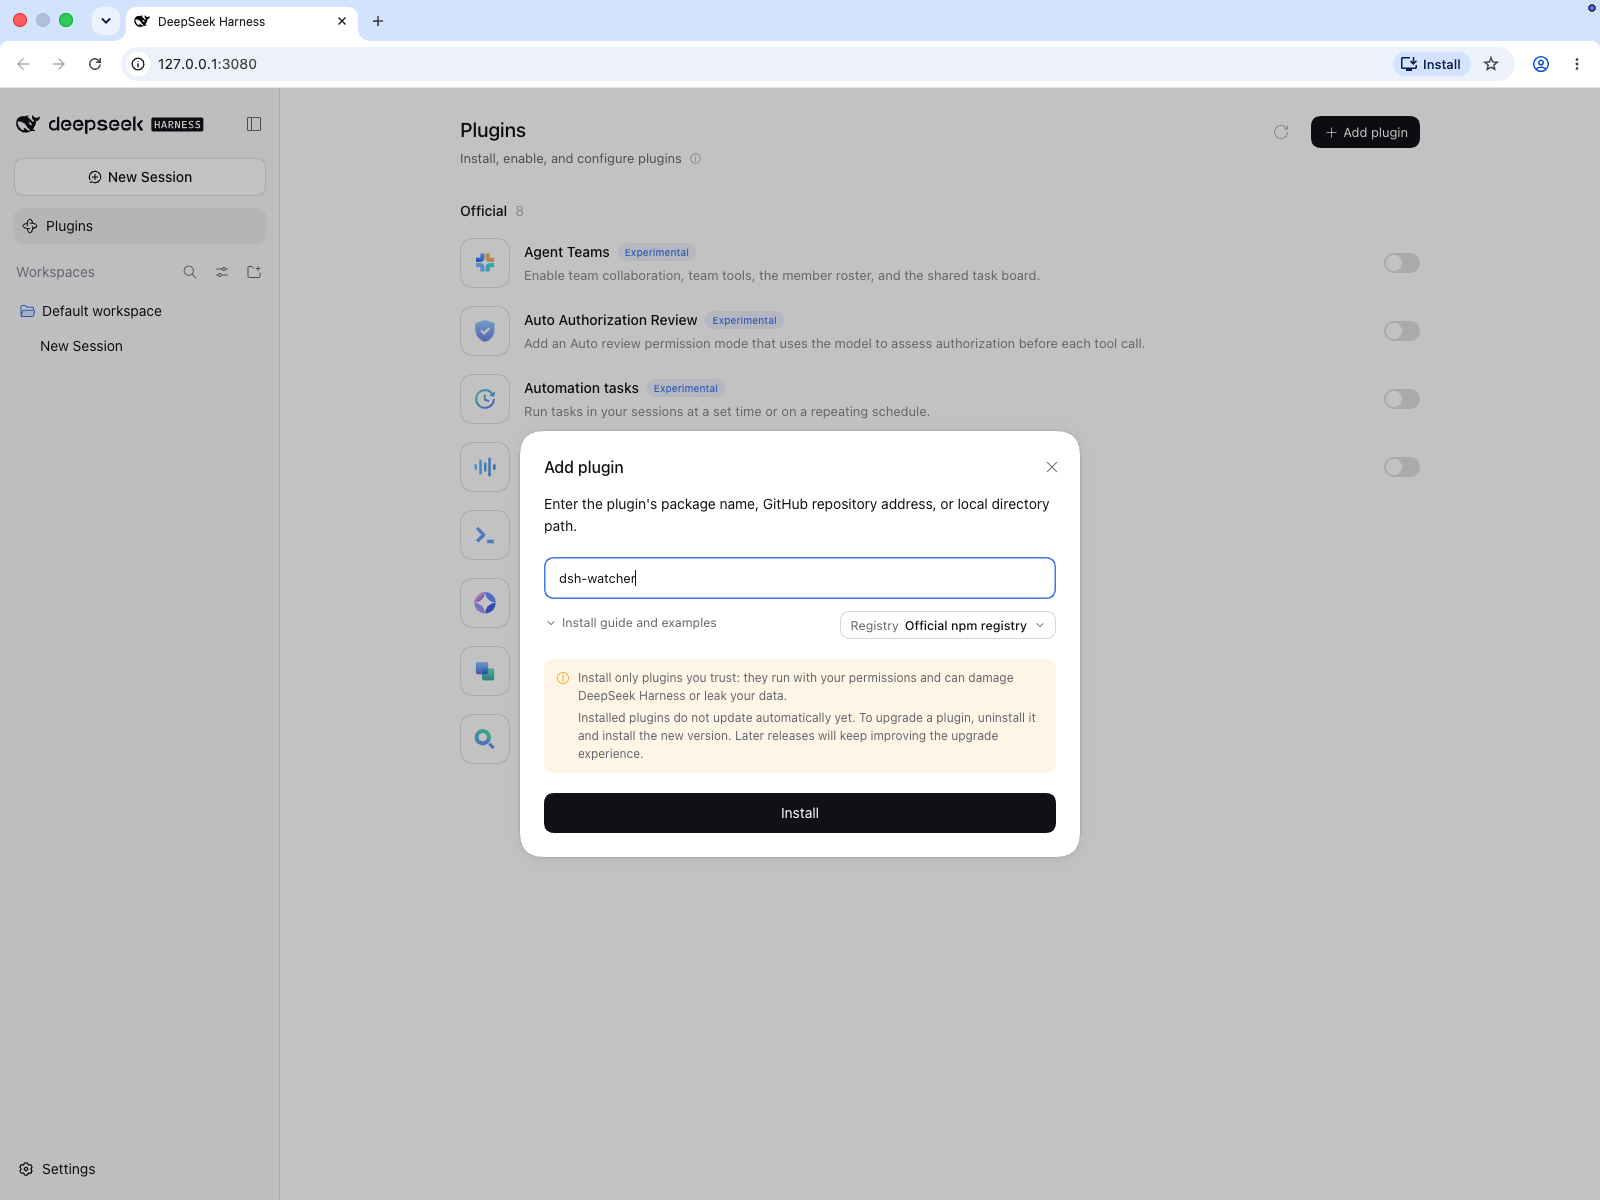1600x1200 pixels.
Task: Search workspaces with magnifier icon
Action: [x=190, y=272]
